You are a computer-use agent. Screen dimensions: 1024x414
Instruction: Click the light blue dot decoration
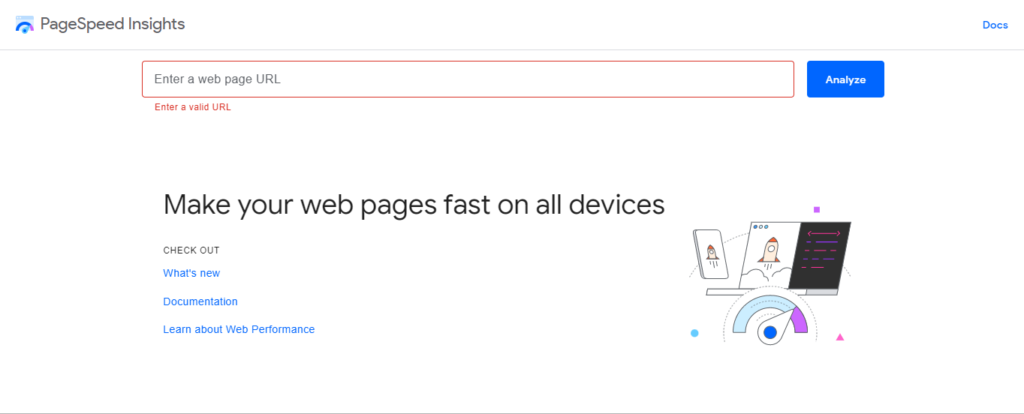pos(694,333)
